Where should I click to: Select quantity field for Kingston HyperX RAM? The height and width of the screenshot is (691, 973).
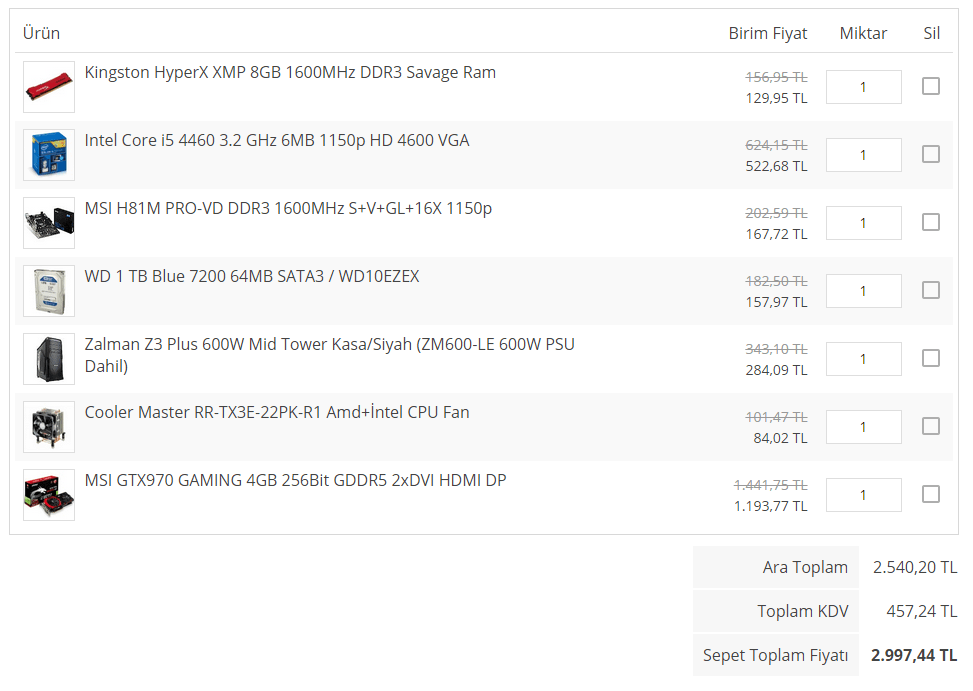tap(863, 87)
